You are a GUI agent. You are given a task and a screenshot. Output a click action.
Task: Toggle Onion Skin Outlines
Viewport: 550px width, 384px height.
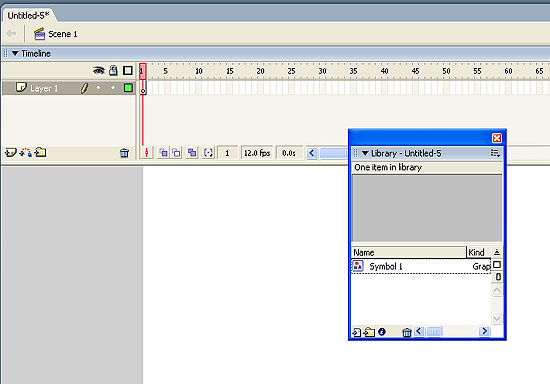[x=176, y=153]
